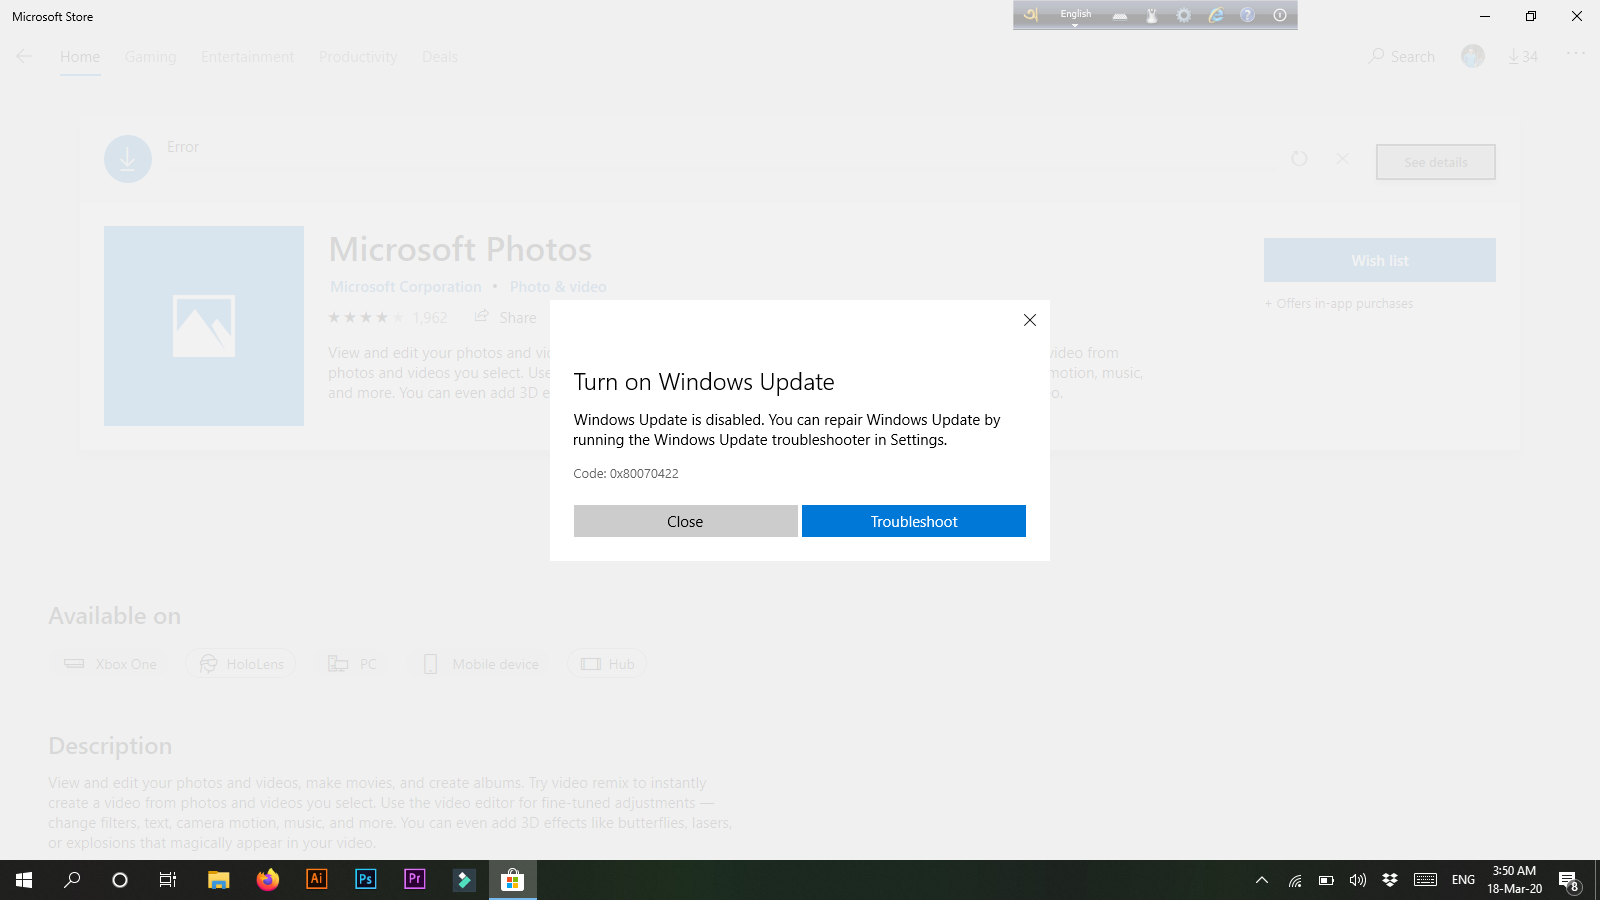Open the Windows Start menu
This screenshot has height=900, width=1600.
[x=24, y=880]
